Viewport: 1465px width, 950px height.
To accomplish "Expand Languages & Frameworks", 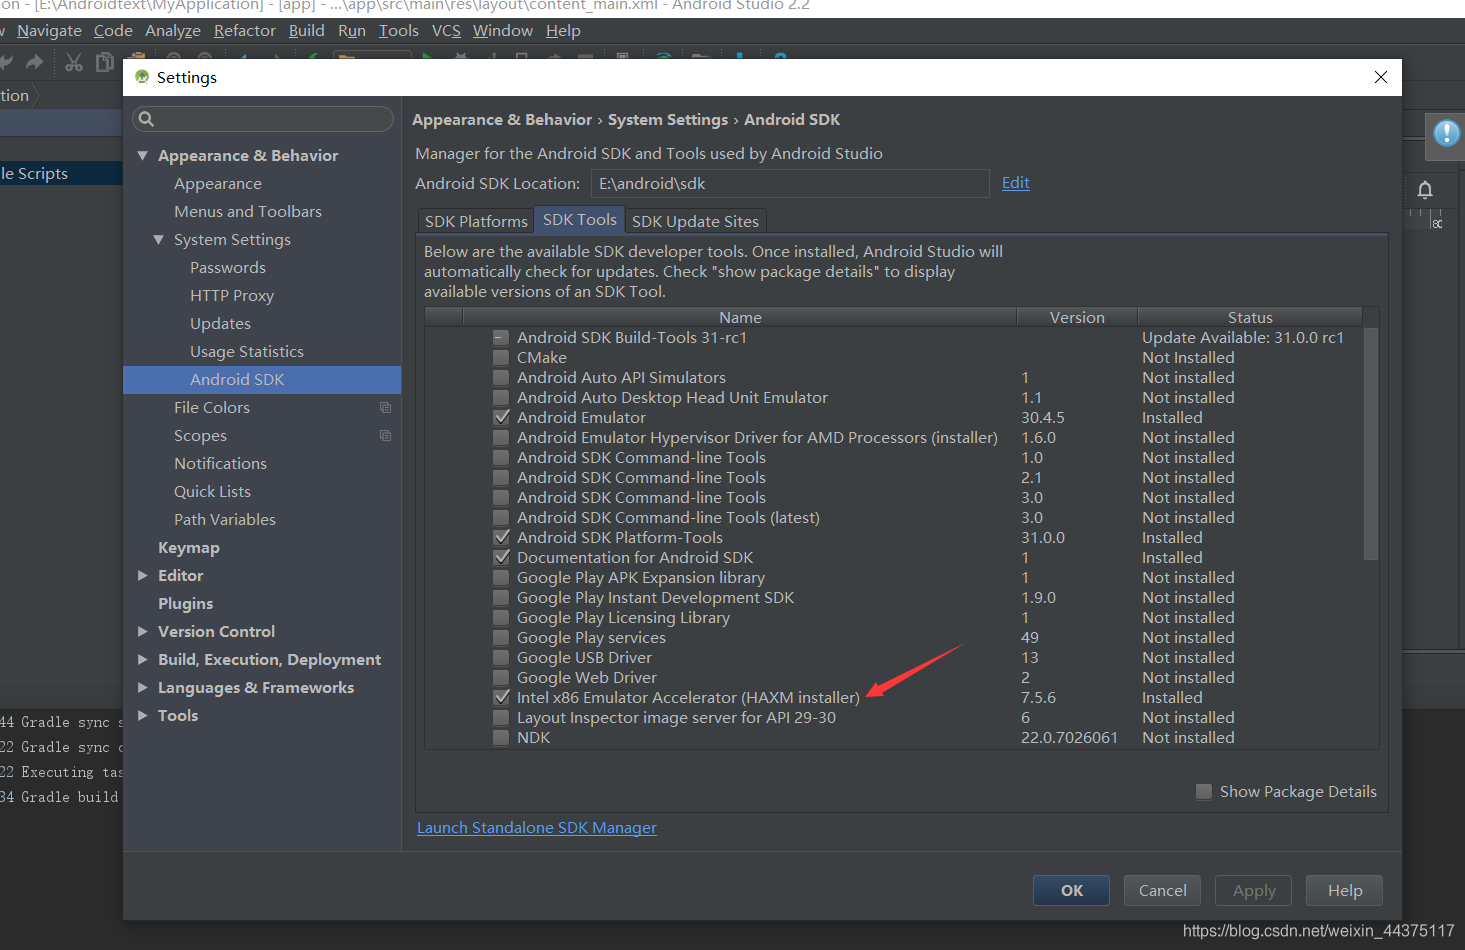I will (x=142, y=688).
